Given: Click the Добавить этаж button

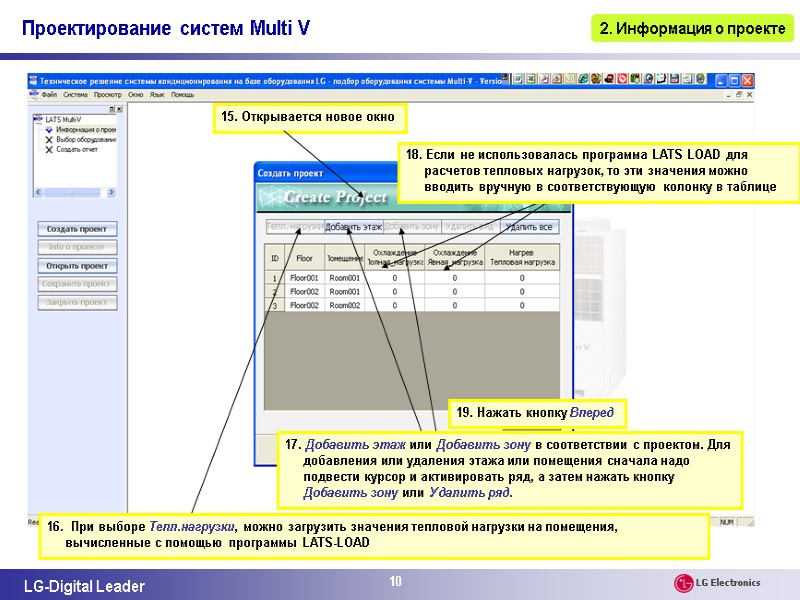Looking at the screenshot, I should tap(354, 227).
